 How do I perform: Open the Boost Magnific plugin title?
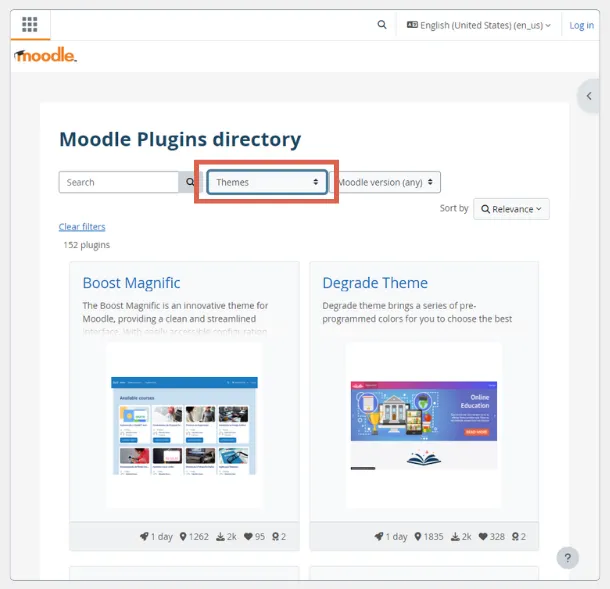(x=131, y=283)
